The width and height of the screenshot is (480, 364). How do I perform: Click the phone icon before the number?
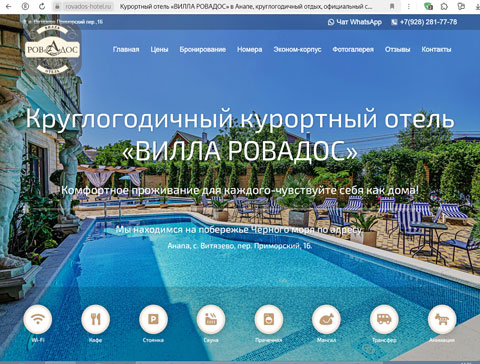[x=394, y=22]
